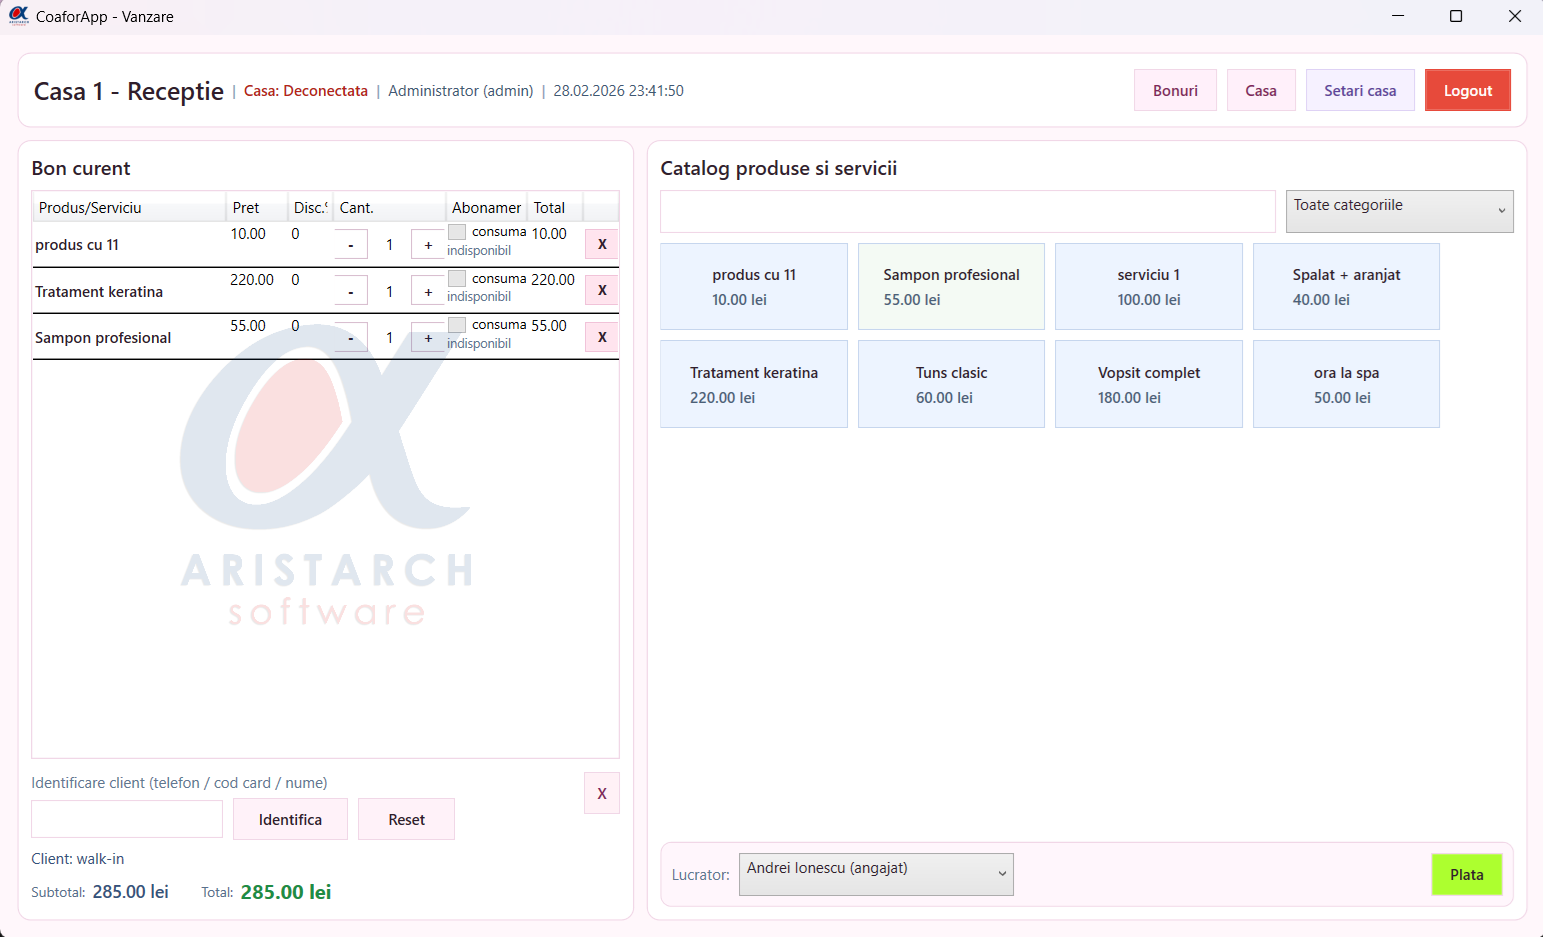The width and height of the screenshot is (1543, 937).
Task: Open Setari casa settings
Action: point(1360,90)
